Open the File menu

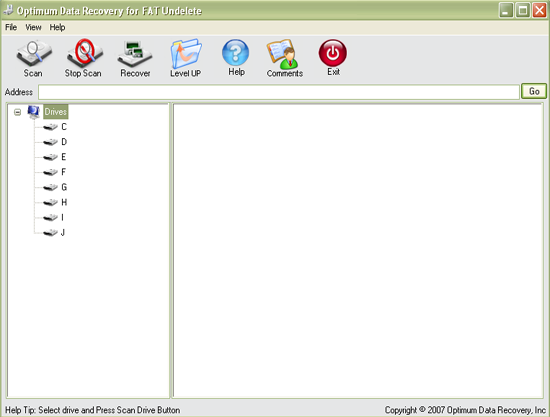(11, 27)
